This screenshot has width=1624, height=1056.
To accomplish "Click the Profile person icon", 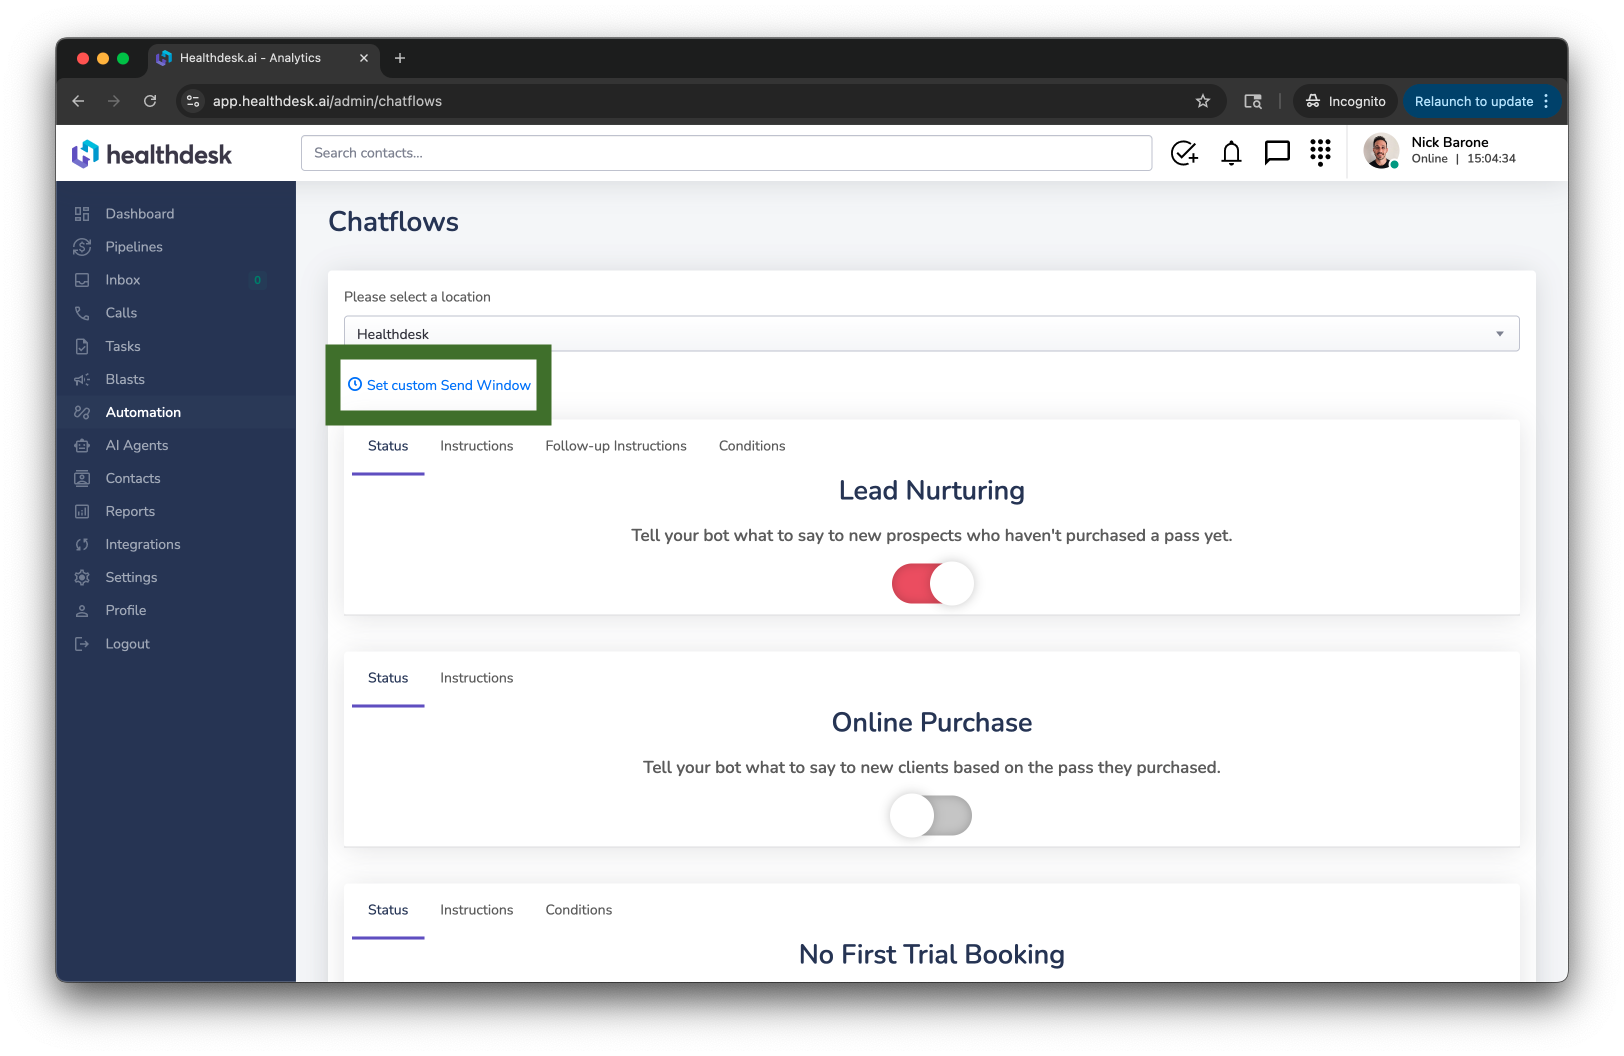I will coord(82,610).
